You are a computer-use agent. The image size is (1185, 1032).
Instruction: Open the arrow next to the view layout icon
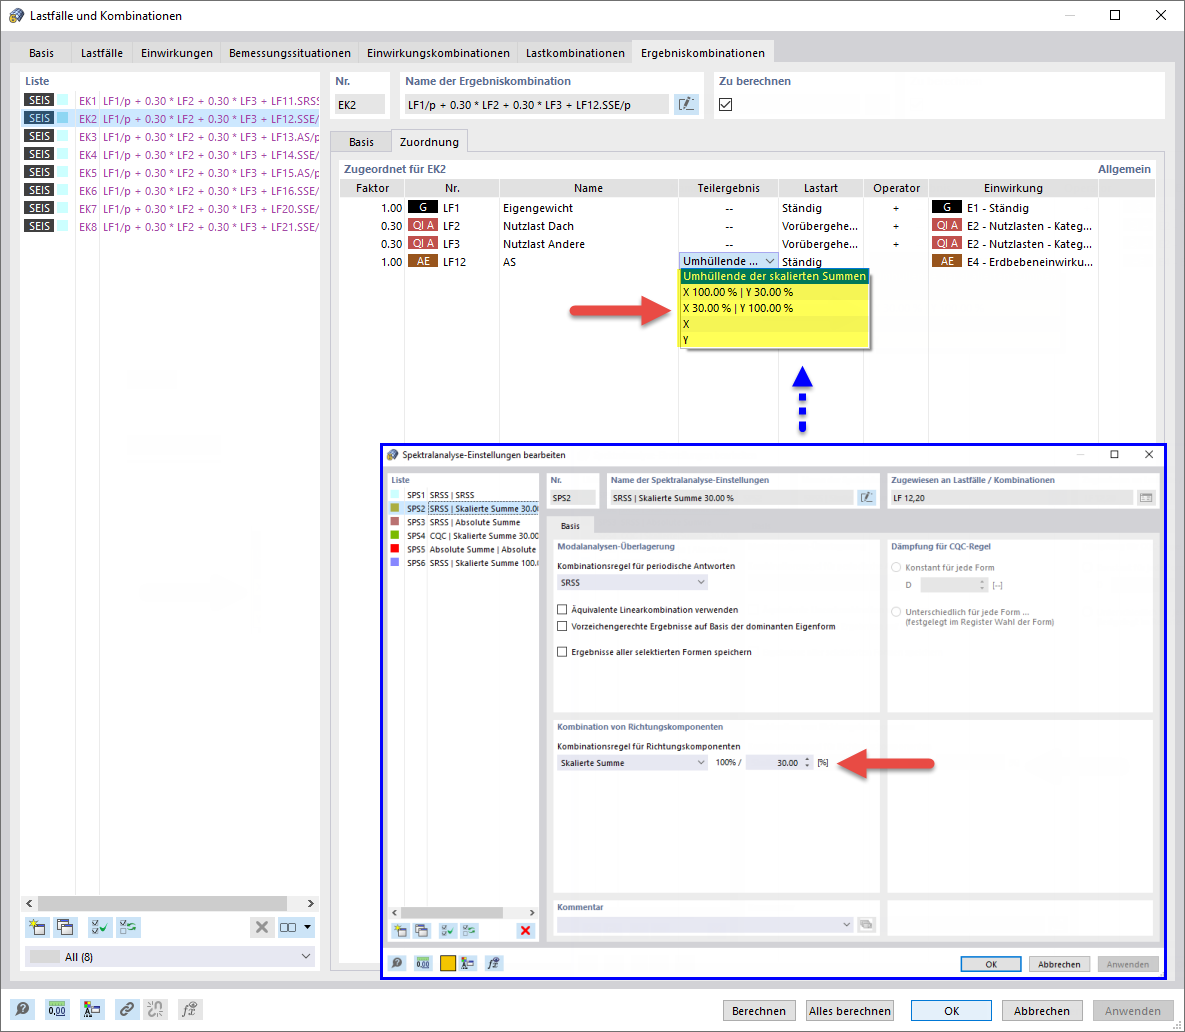point(307,927)
